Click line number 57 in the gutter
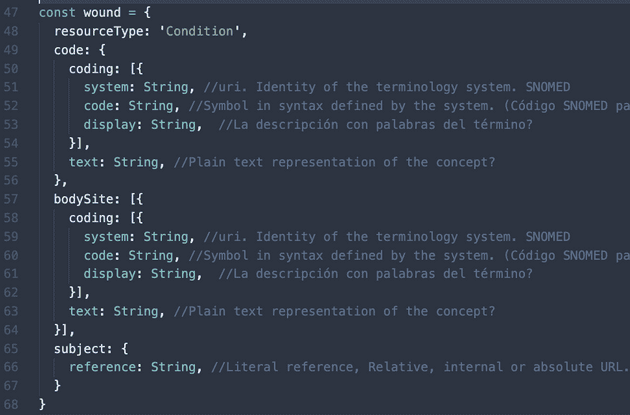 (x=11, y=199)
